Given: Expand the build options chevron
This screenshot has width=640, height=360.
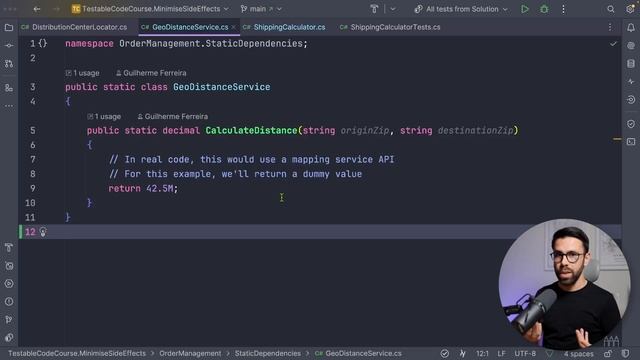Looking at the screenshot, I should point(392,9).
